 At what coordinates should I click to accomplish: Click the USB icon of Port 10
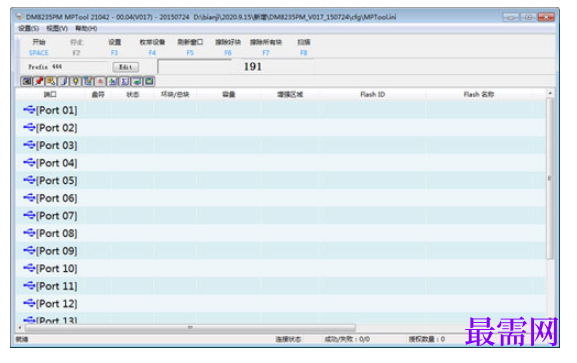pos(29,268)
